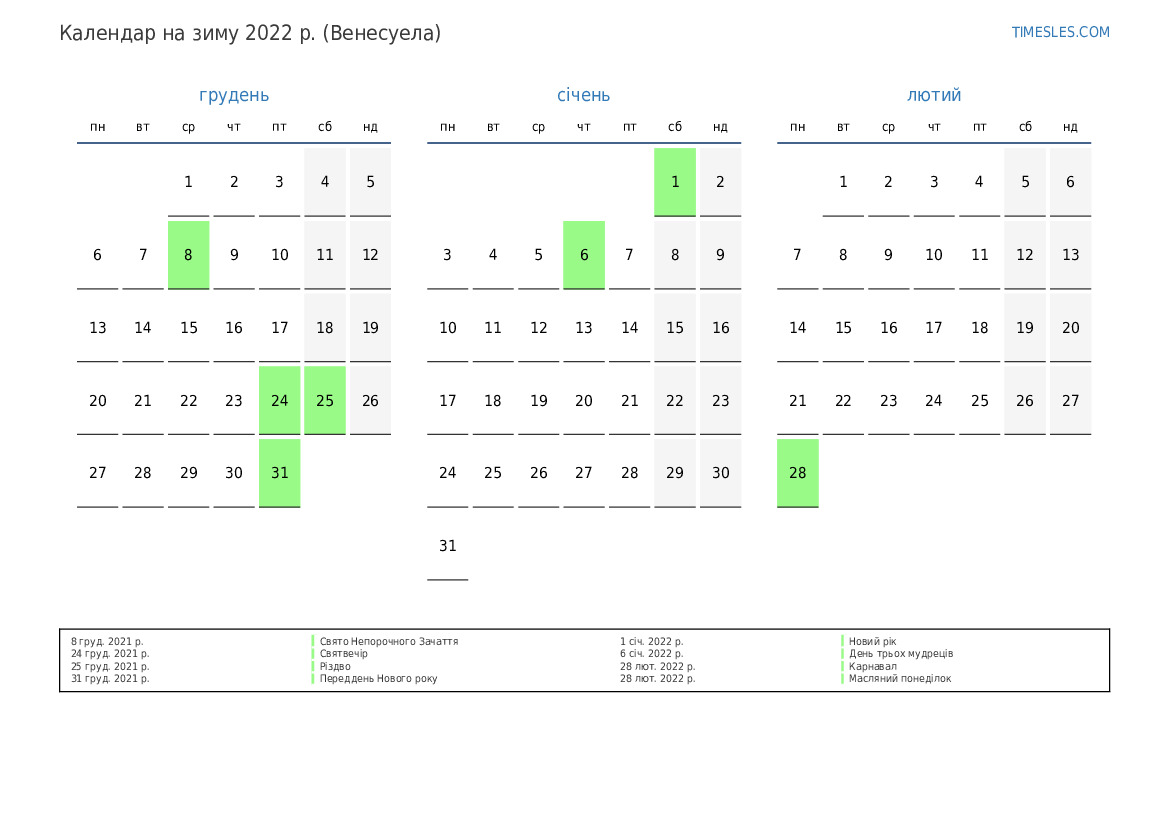This screenshot has width=1169, height=827.
Task: Click green marker beside 'Різдво'
Action: click(313, 667)
